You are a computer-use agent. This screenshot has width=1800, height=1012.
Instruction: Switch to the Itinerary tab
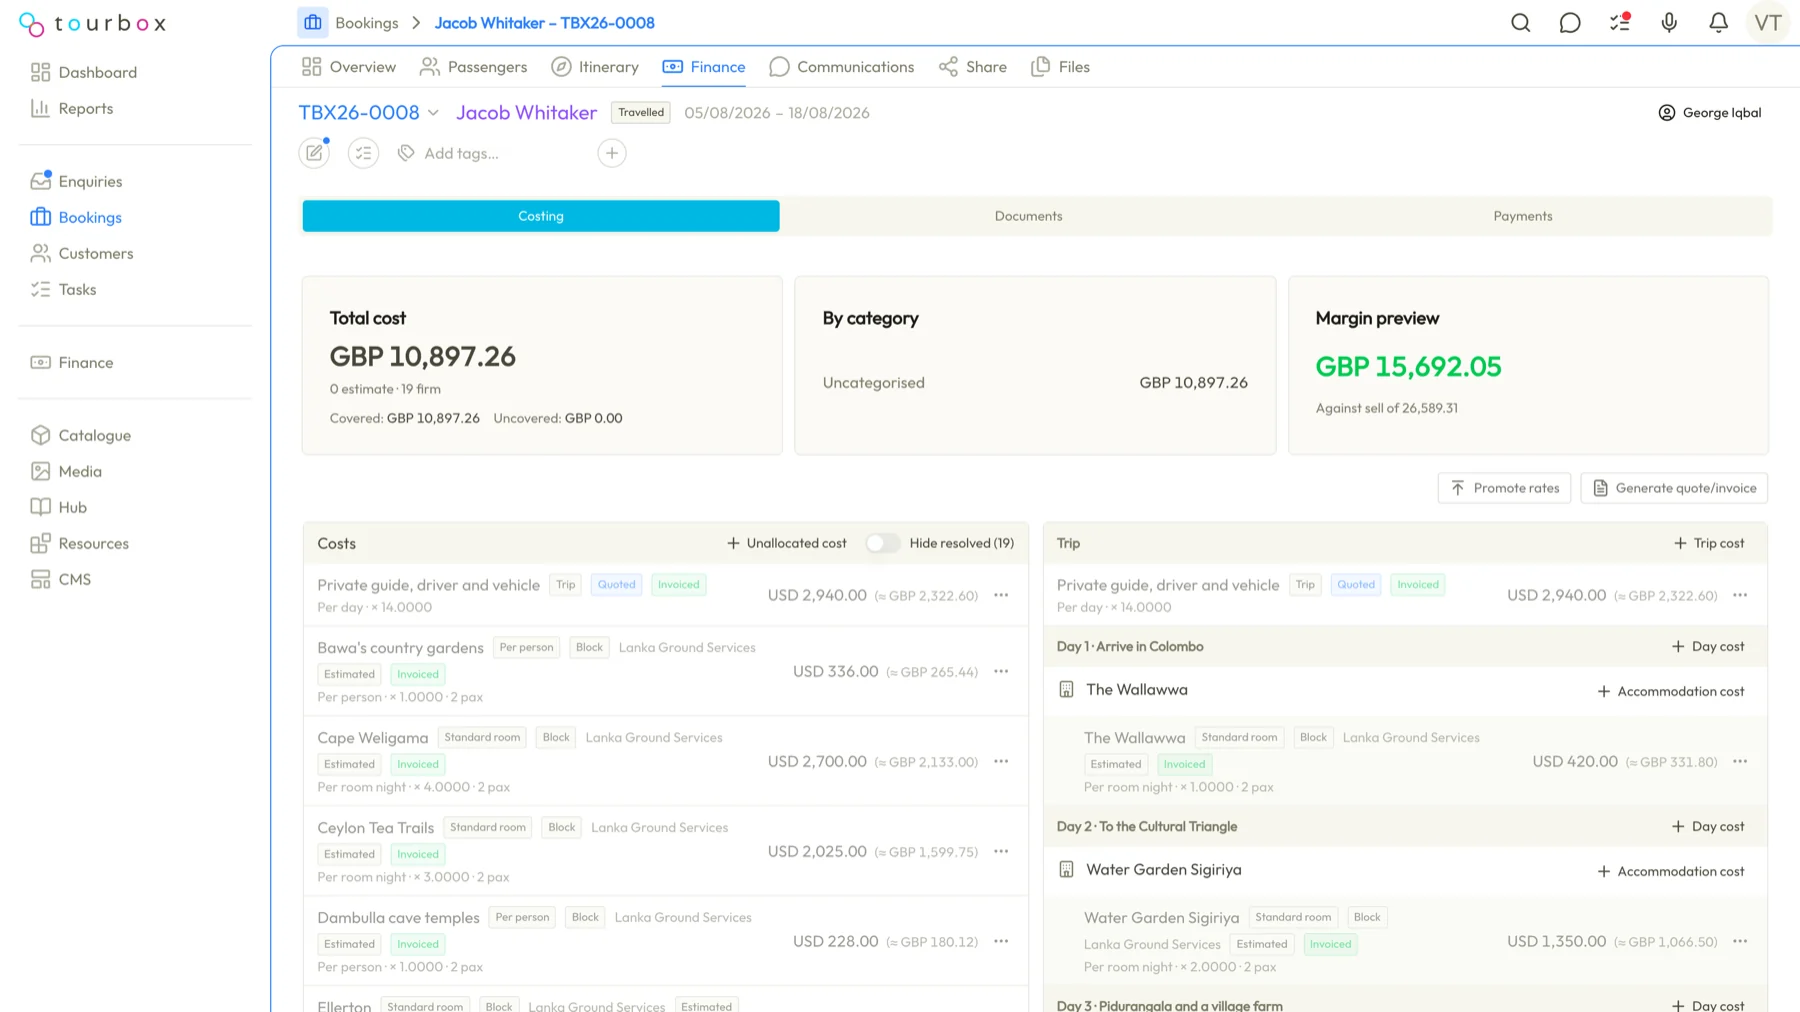tap(595, 67)
